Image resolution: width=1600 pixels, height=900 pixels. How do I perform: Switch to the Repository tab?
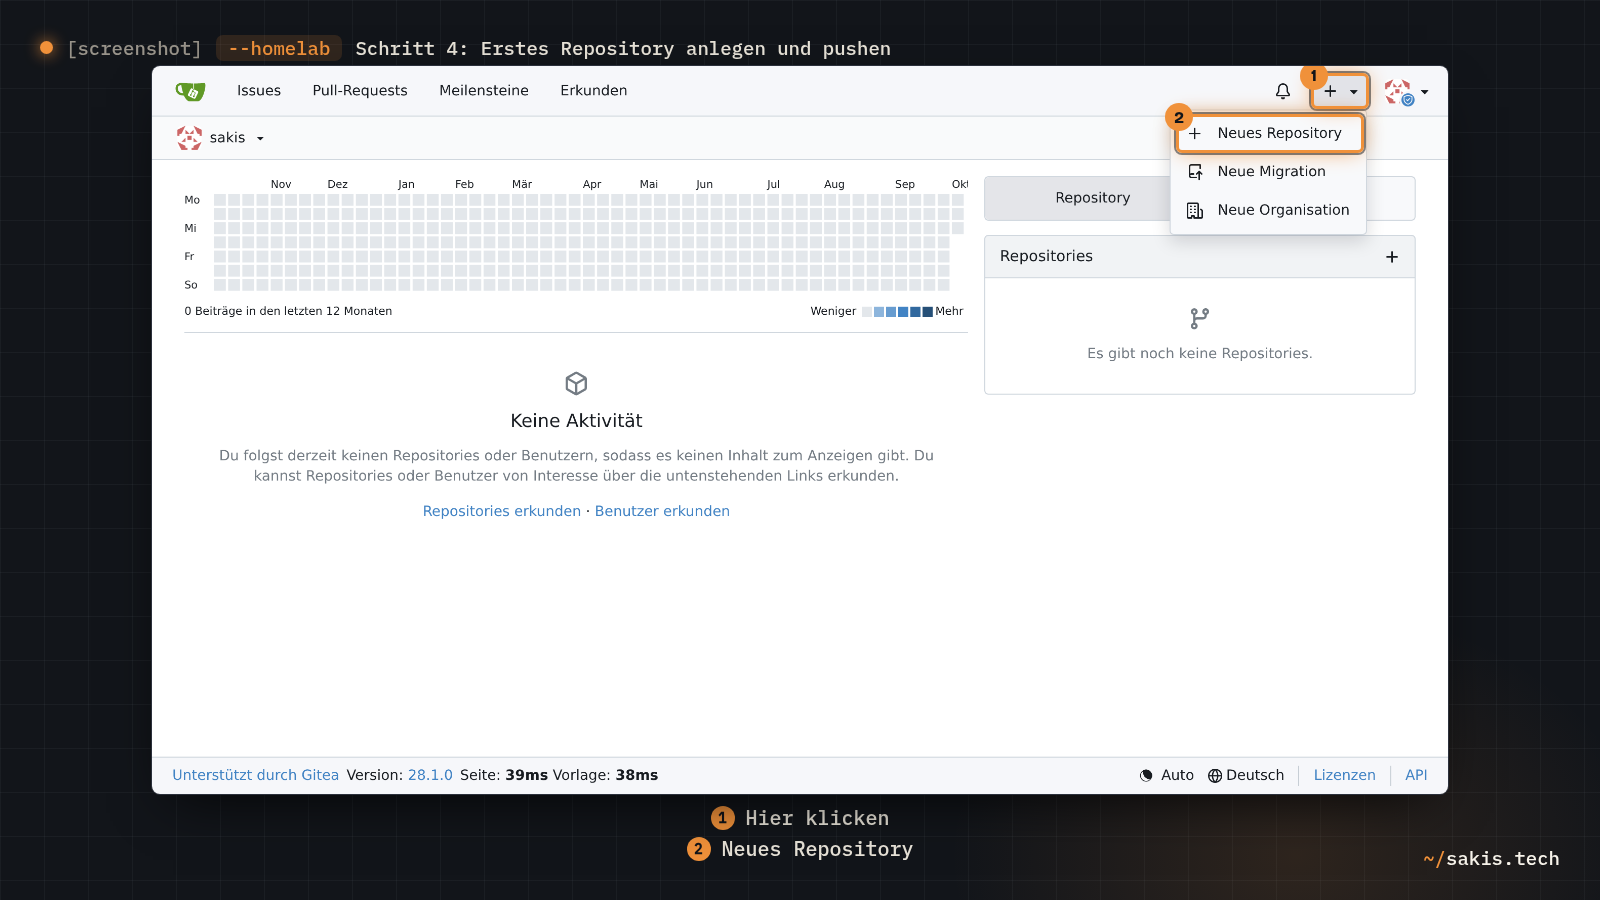[1092, 198]
